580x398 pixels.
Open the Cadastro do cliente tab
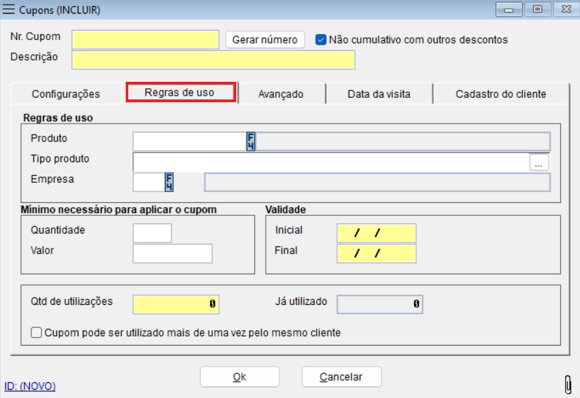[x=501, y=94]
